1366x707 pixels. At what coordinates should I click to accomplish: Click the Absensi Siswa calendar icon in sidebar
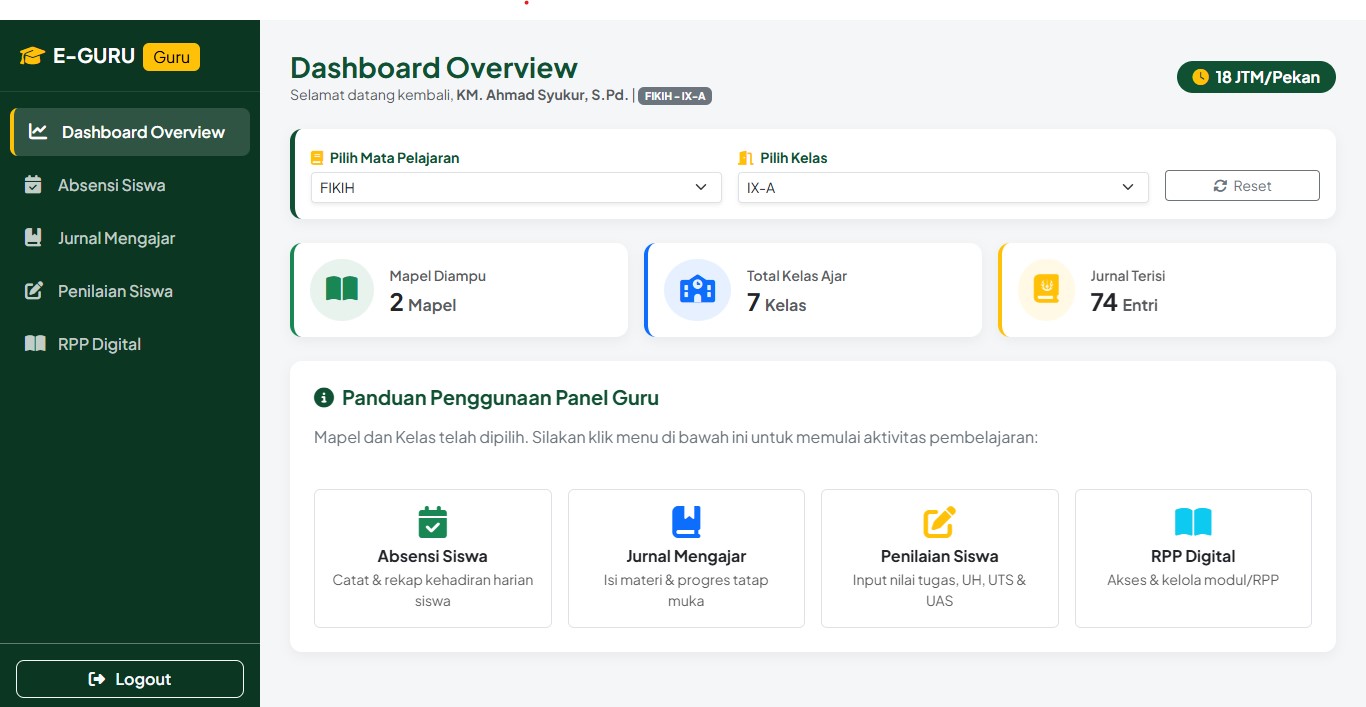point(34,185)
